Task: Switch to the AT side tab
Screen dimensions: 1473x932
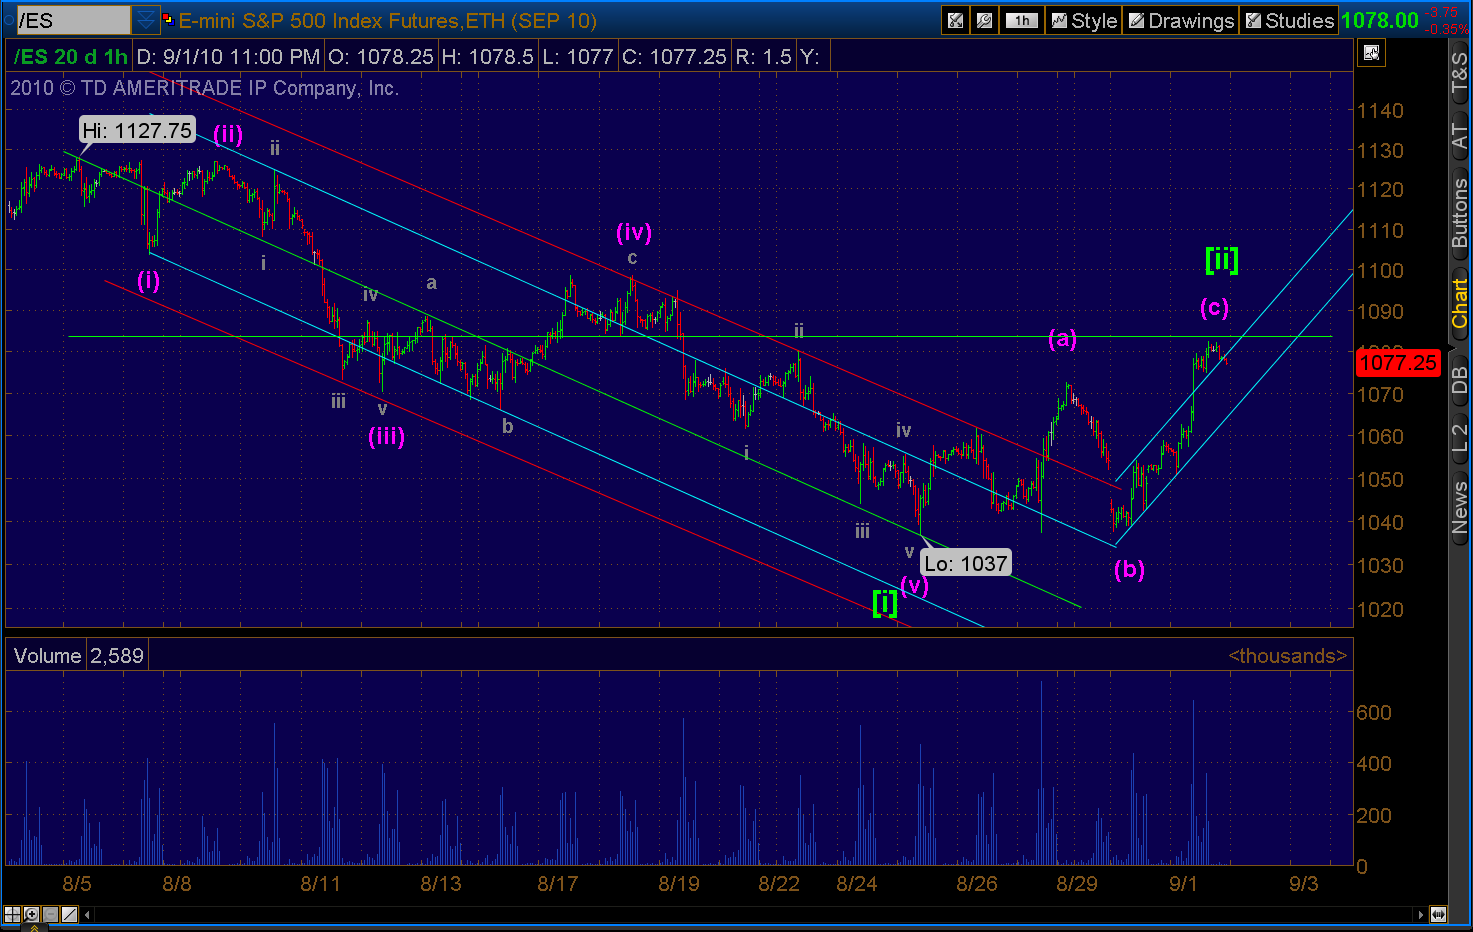Action: (x=1460, y=135)
